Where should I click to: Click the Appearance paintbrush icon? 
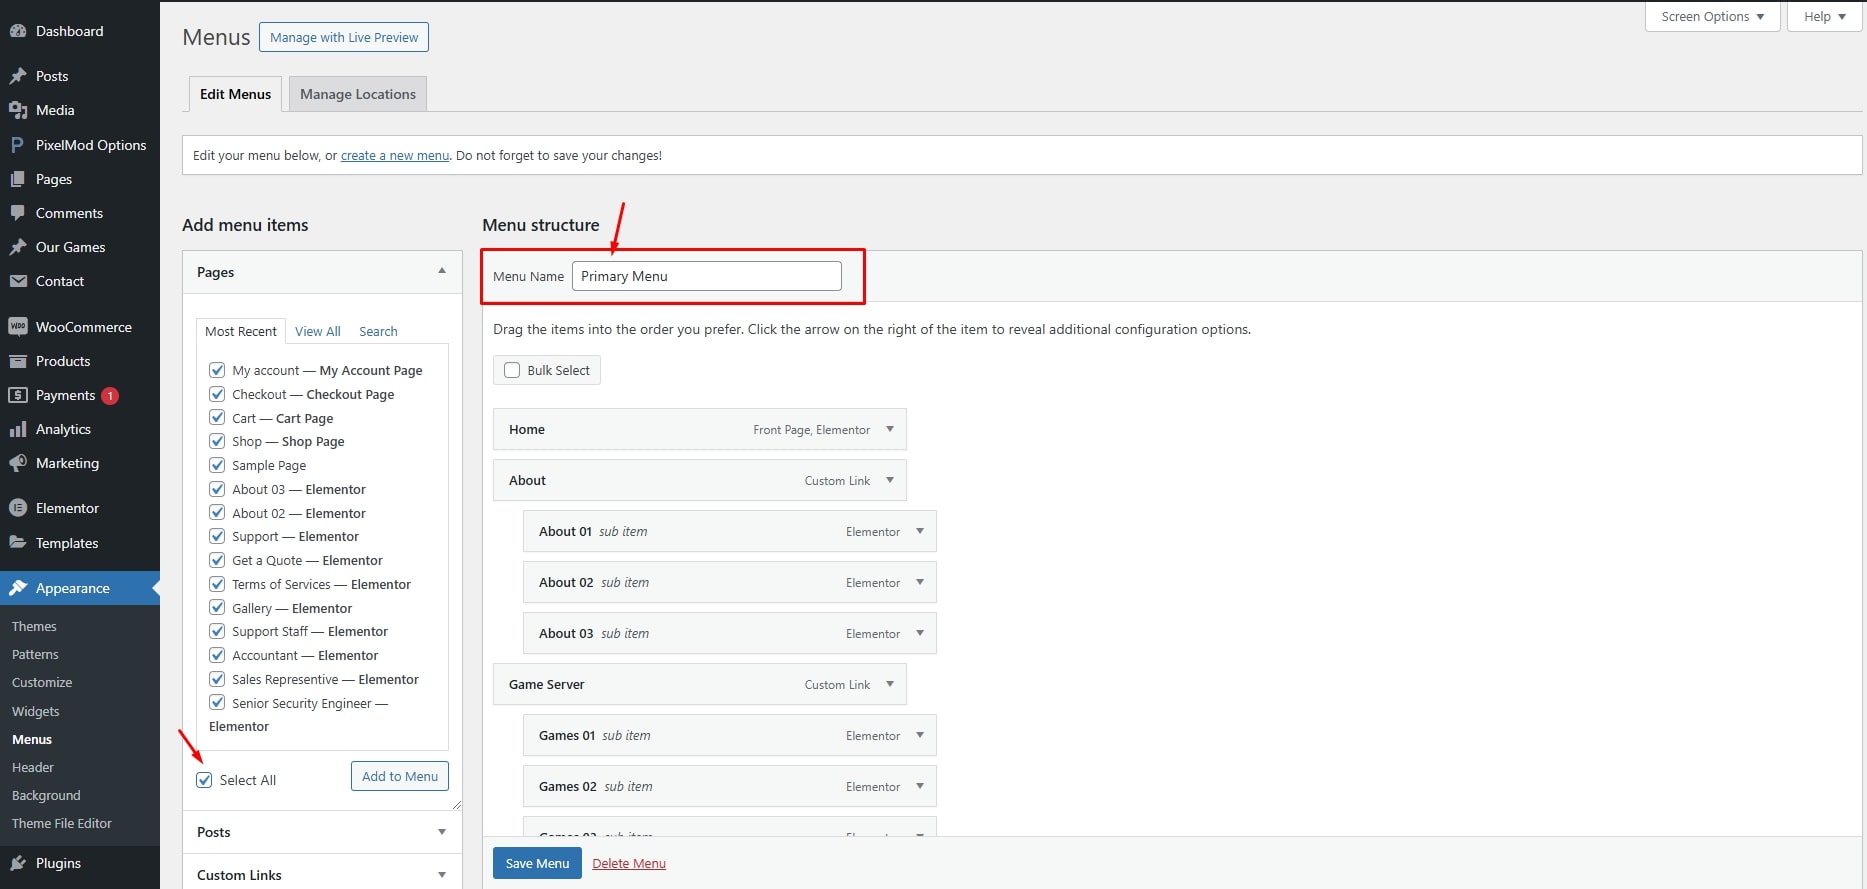pos(18,588)
